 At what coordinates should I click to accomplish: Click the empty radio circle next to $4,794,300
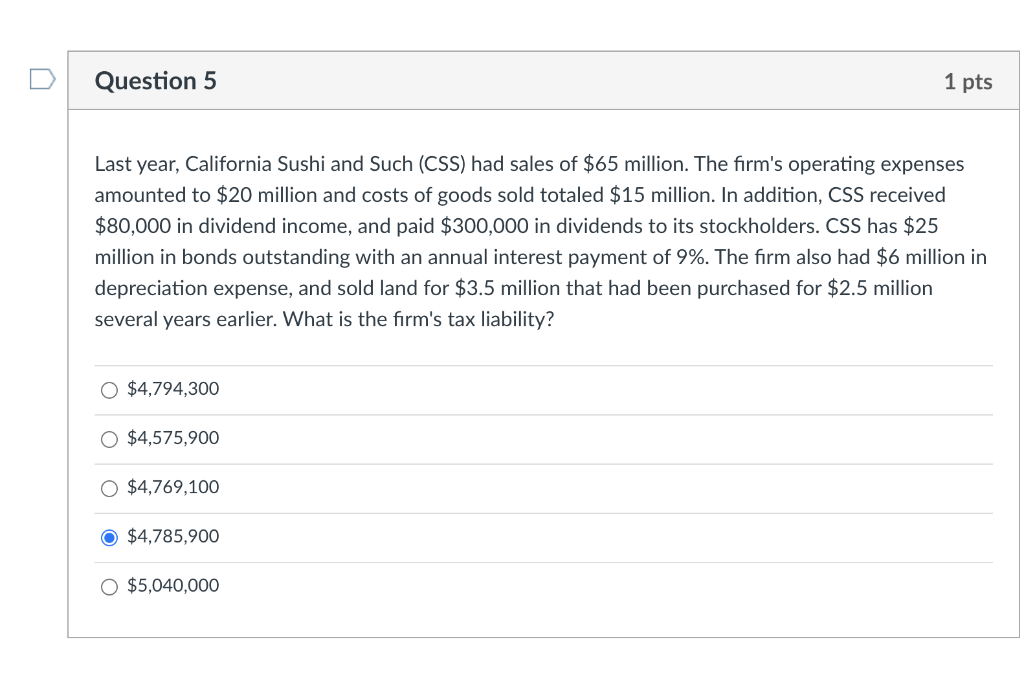pyautogui.click(x=109, y=390)
